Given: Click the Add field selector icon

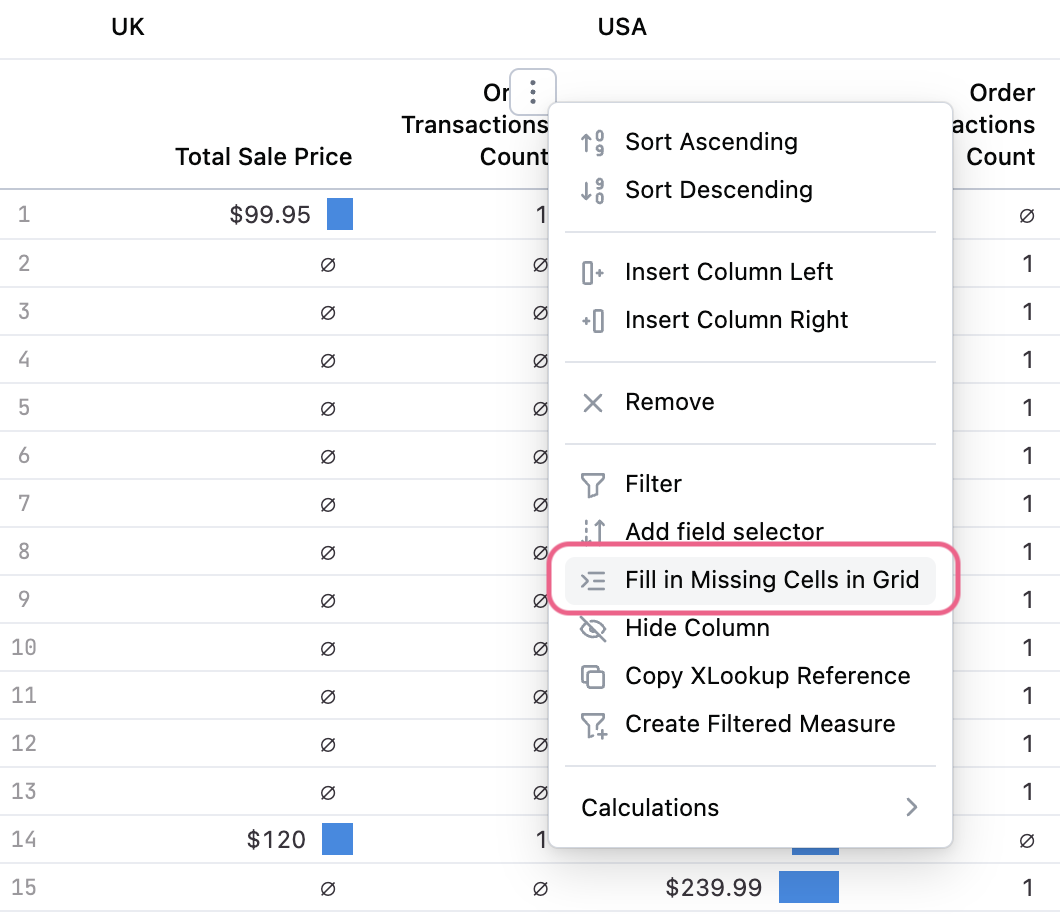Looking at the screenshot, I should pos(592,532).
